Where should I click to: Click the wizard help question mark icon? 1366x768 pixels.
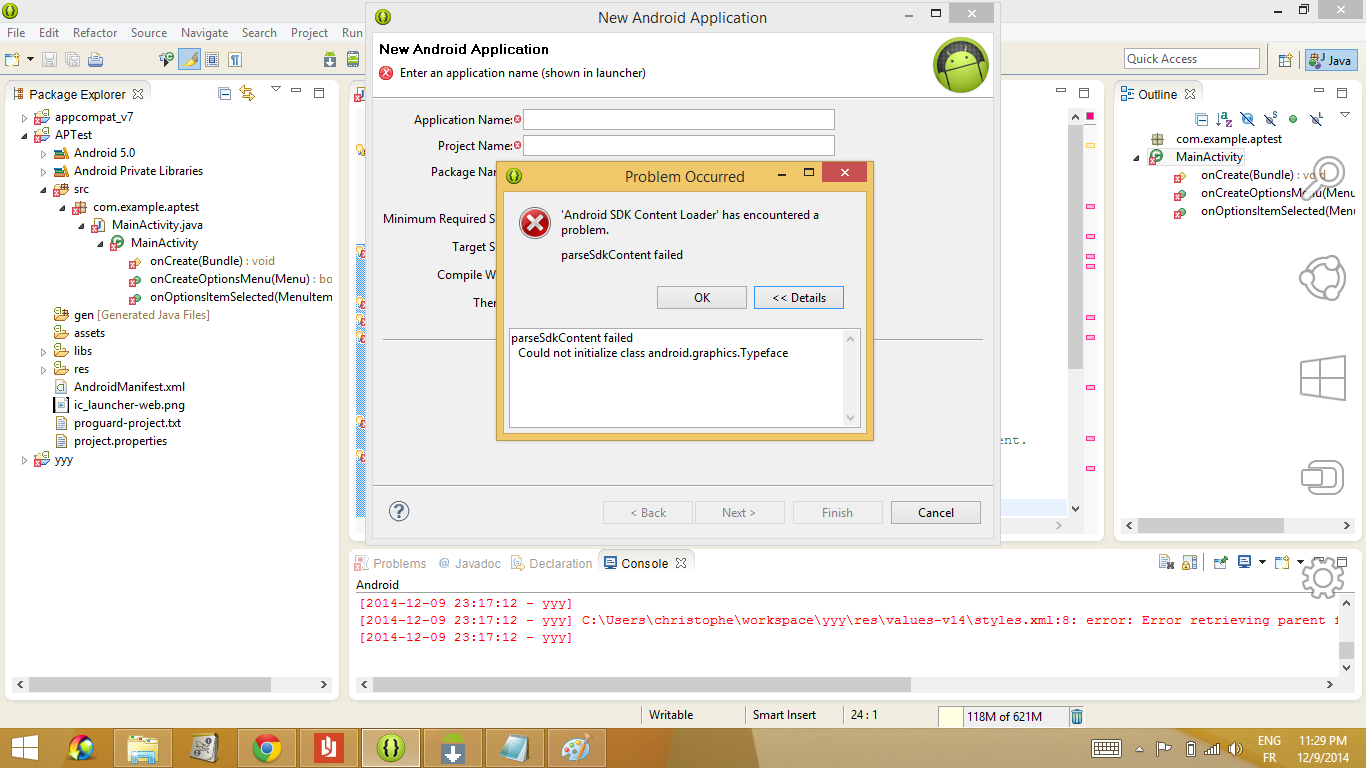[x=399, y=511]
